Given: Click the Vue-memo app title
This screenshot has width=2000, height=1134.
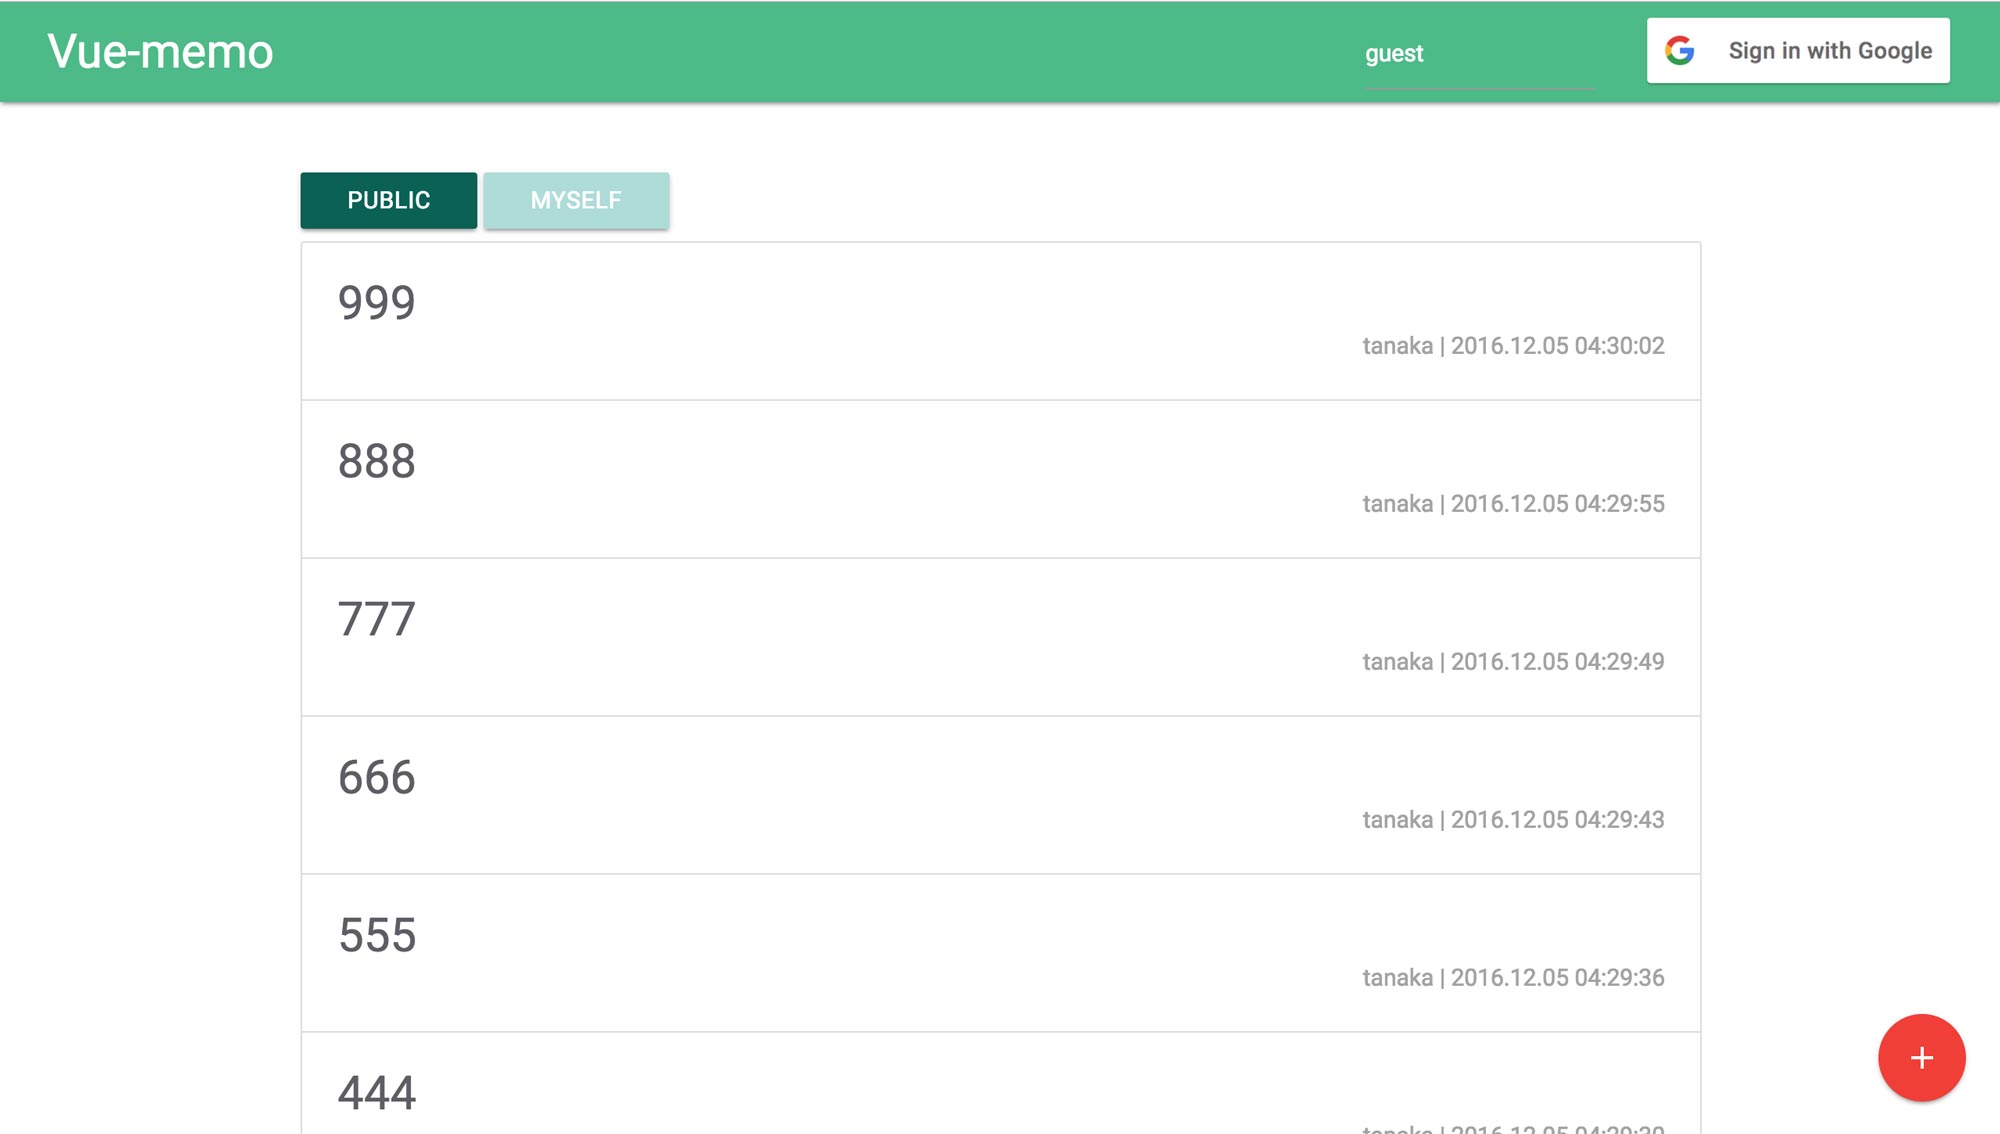Looking at the screenshot, I should pos(162,52).
